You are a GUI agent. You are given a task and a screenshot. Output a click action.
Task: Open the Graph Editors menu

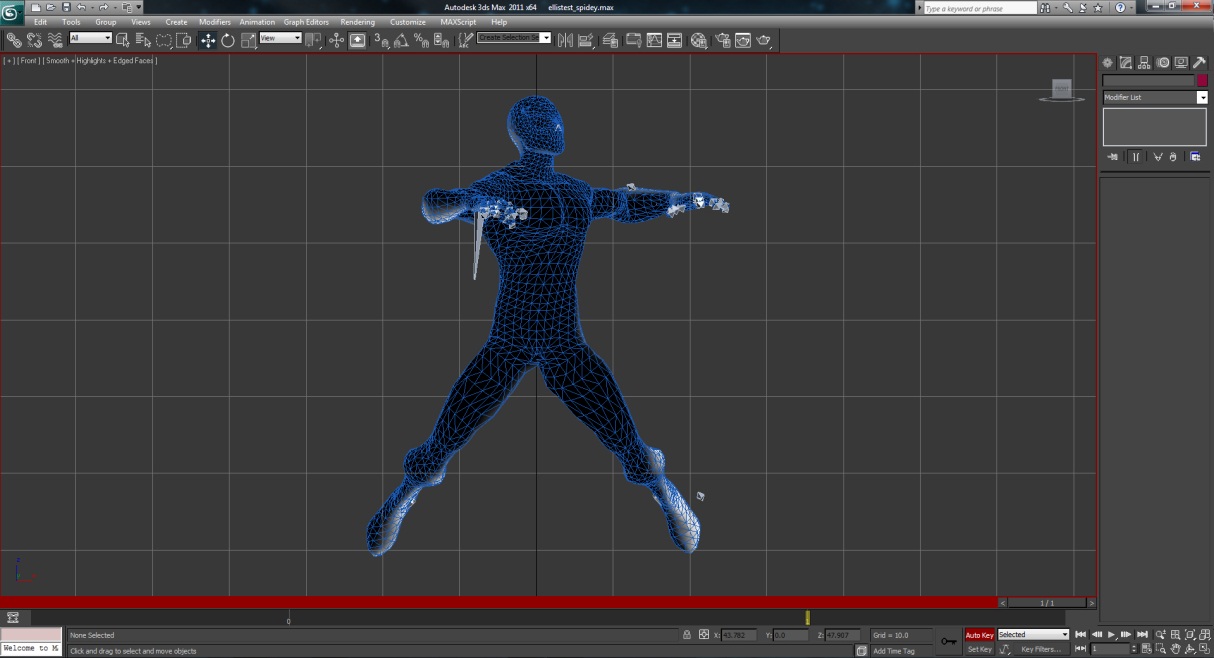tap(306, 22)
